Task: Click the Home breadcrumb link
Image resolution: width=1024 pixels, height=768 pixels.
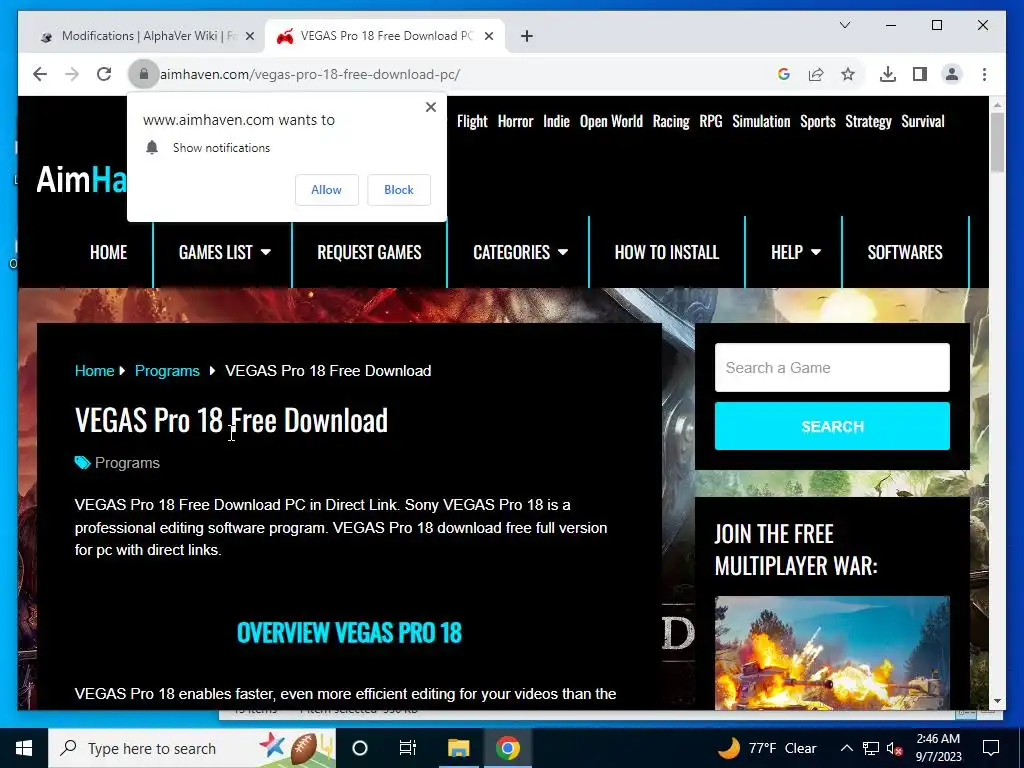Action: [94, 371]
